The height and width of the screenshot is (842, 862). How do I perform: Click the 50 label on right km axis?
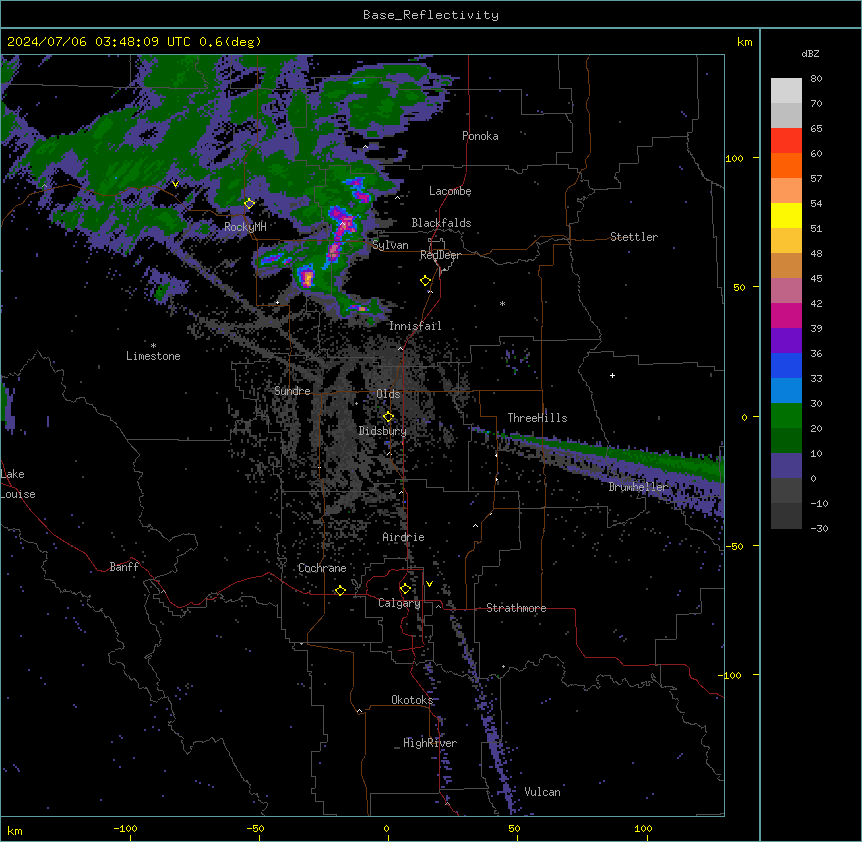[x=739, y=287]
